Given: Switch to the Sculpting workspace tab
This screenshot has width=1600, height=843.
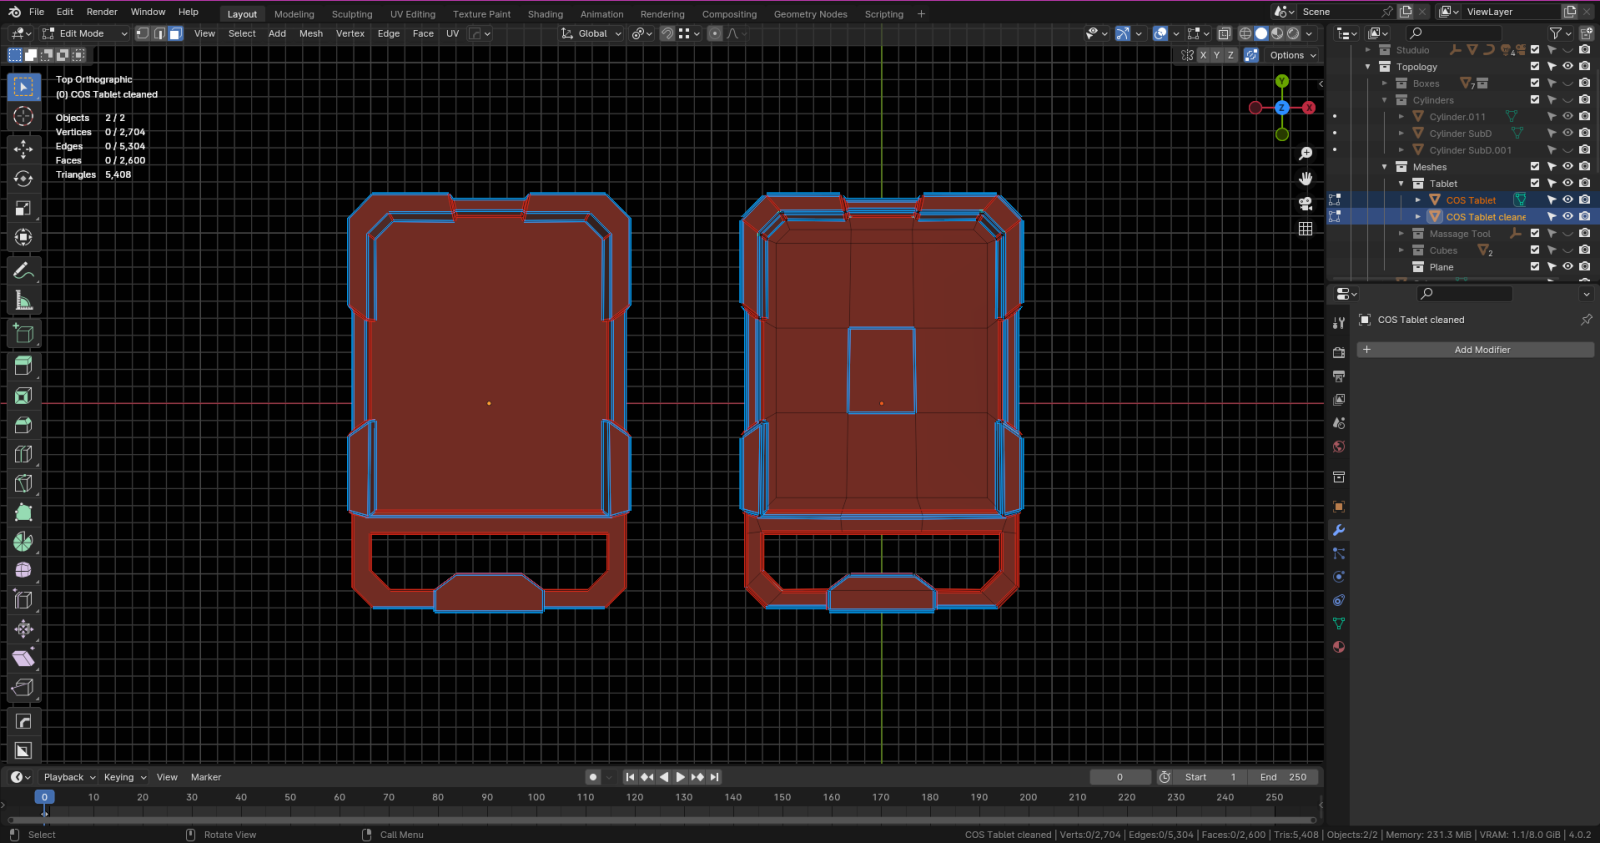Looking at the screenshot, I should click(x=352, y=14).
